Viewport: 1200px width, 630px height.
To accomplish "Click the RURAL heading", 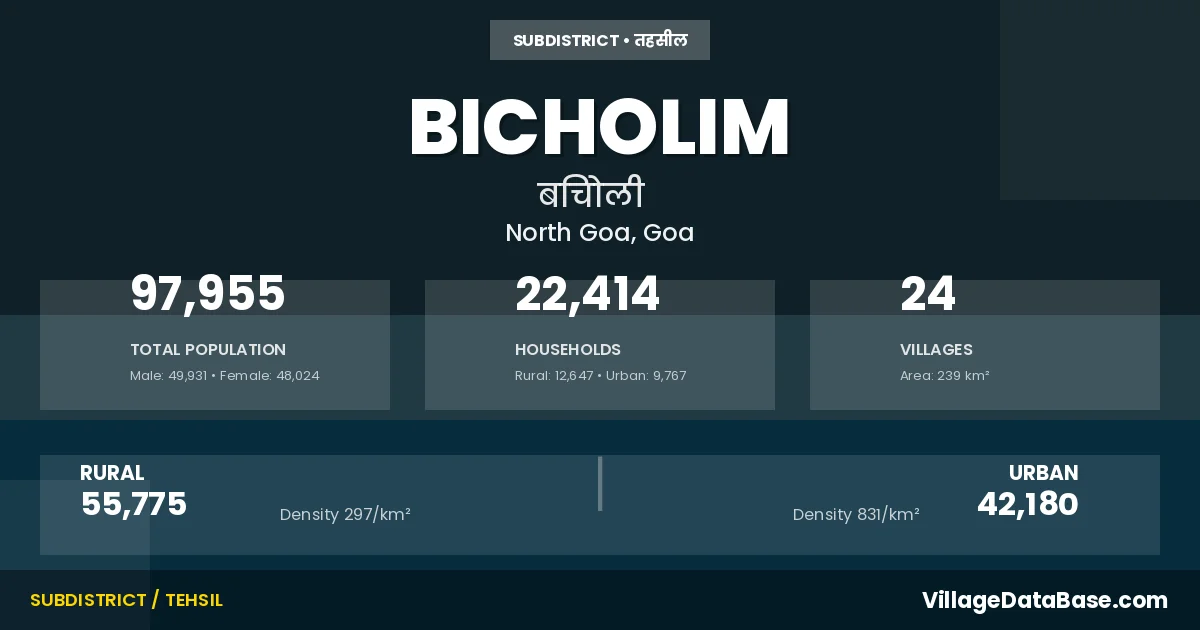I will 112,473.
